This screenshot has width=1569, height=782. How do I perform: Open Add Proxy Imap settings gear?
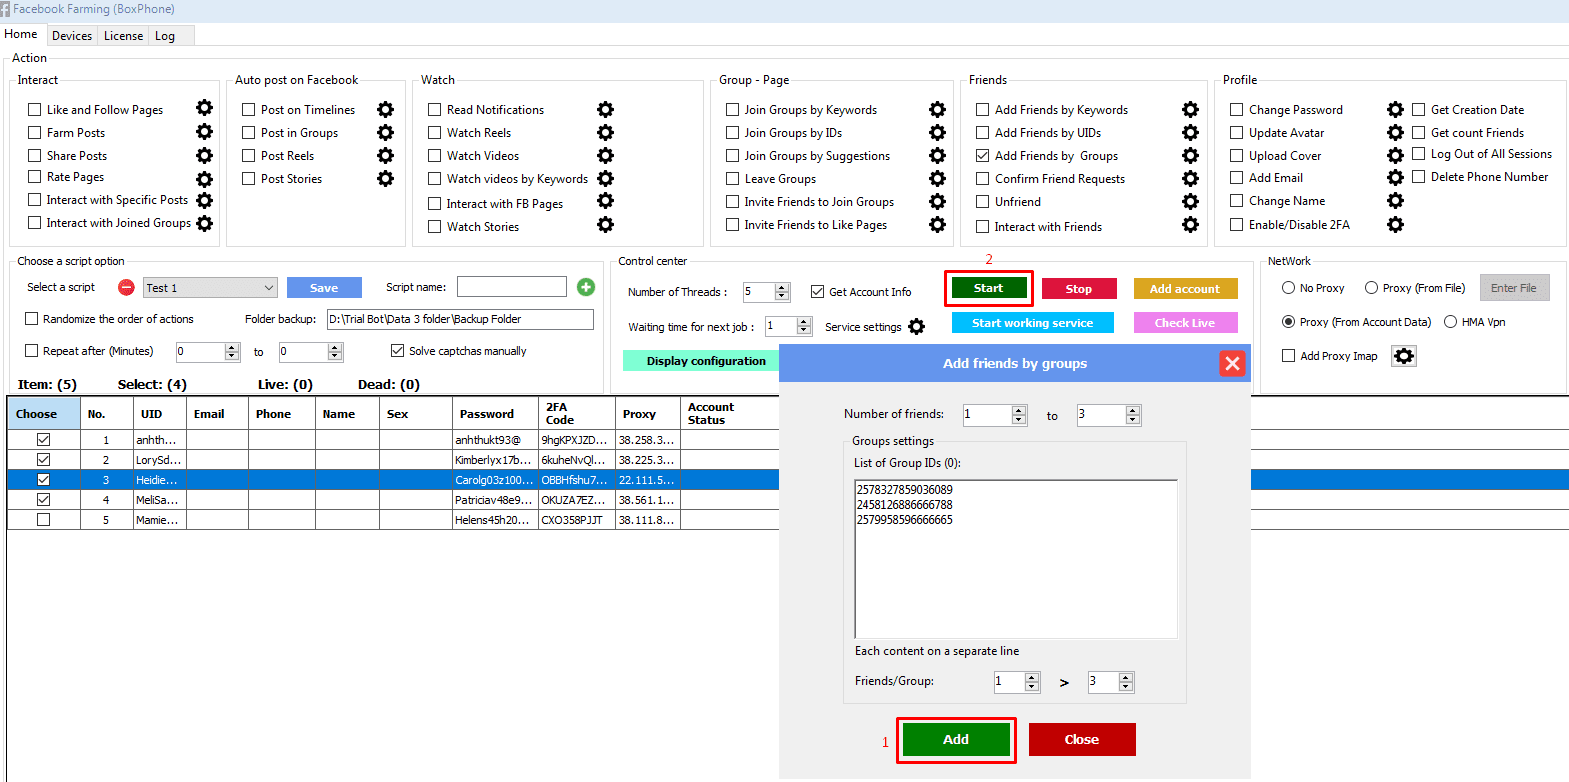coord(1404,356)
